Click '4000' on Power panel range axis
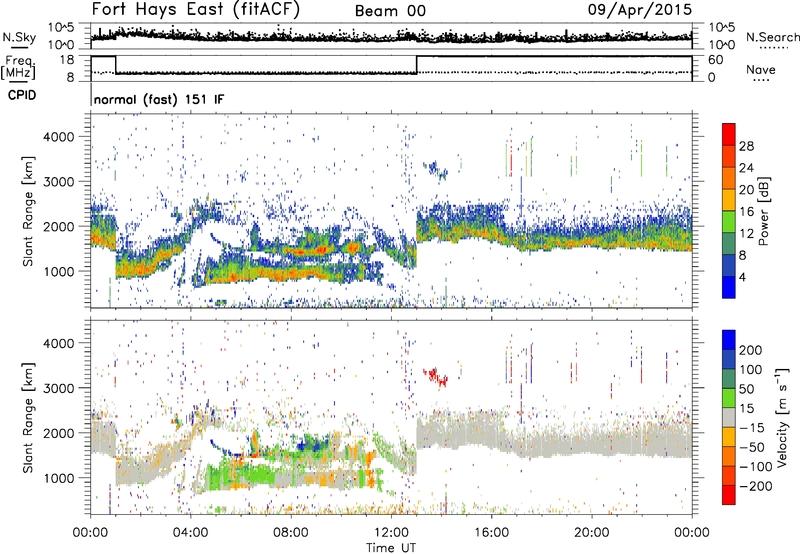The height and width of the screenshot is (554, 800). [x=58, y=137]
